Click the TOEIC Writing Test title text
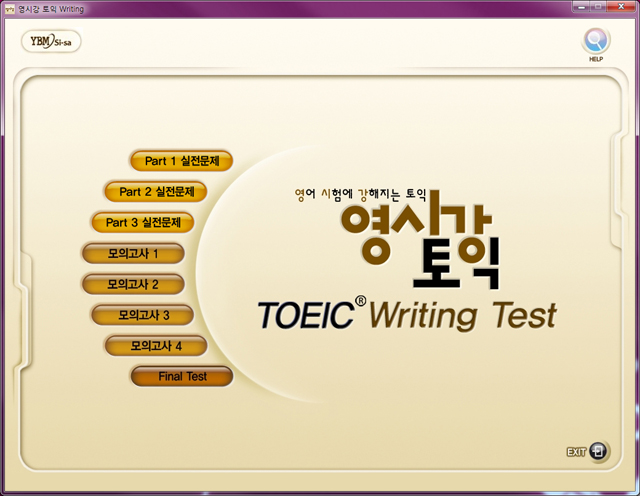640x496 pixels. (x=406, y=315)
